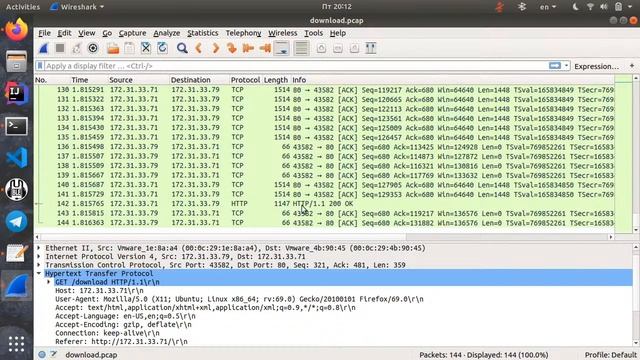640x360 pixels.
Task: Open the en language indicator dropdown
Action: tap(548, 7)
